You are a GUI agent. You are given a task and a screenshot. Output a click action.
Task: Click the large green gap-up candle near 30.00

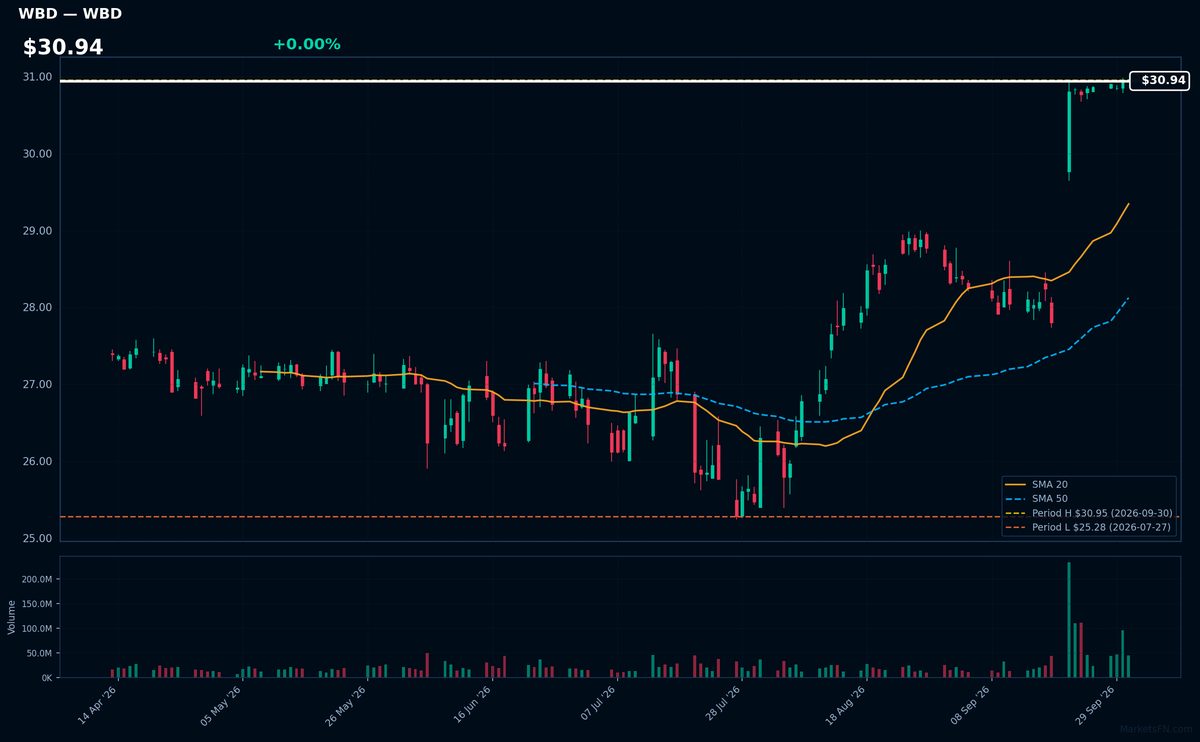(1069, 132)
